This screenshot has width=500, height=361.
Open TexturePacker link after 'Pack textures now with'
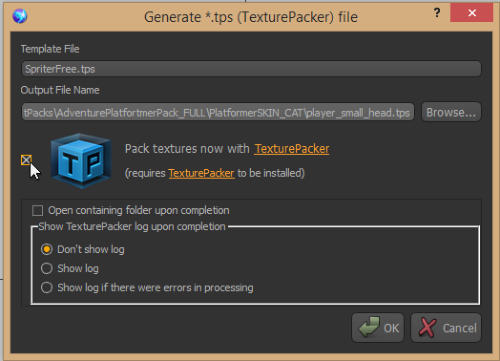[x=292, y=149]
